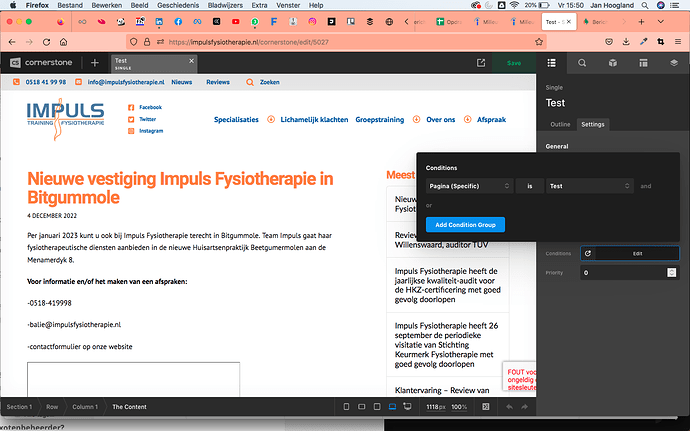The width and height of the screenshot is (690, 431).
Task: Select the laptop preview size (highlighted)
Action: [x=392, y=407]
